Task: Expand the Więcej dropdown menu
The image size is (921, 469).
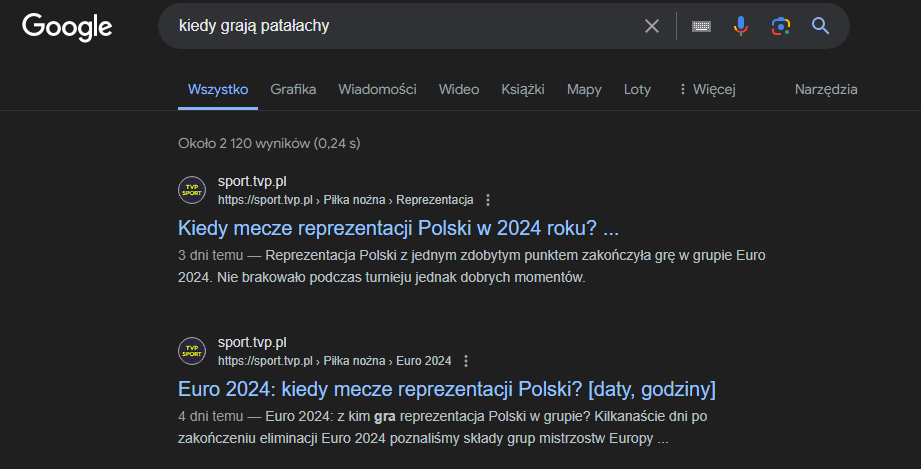Action: 707,89
